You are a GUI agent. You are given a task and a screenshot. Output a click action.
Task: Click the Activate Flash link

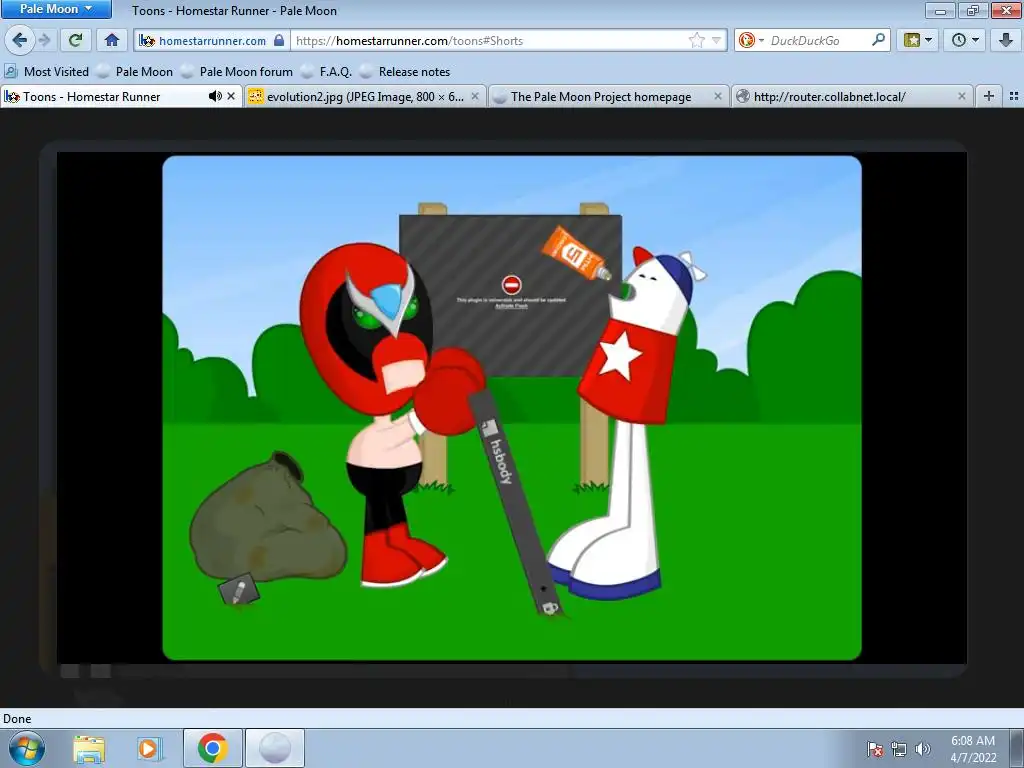(x=511, y=306)
